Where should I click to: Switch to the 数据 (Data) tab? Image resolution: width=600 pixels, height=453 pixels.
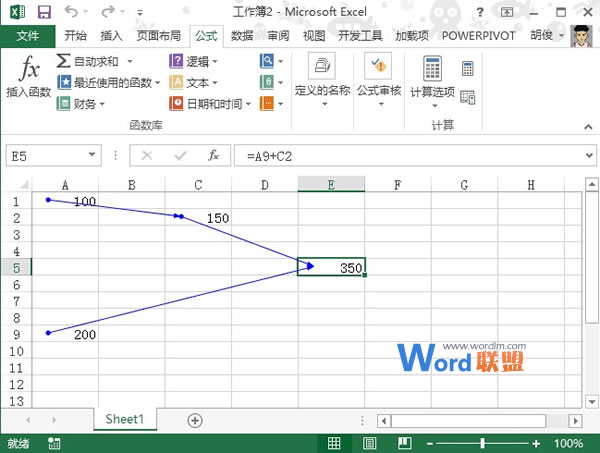(242, 36)
